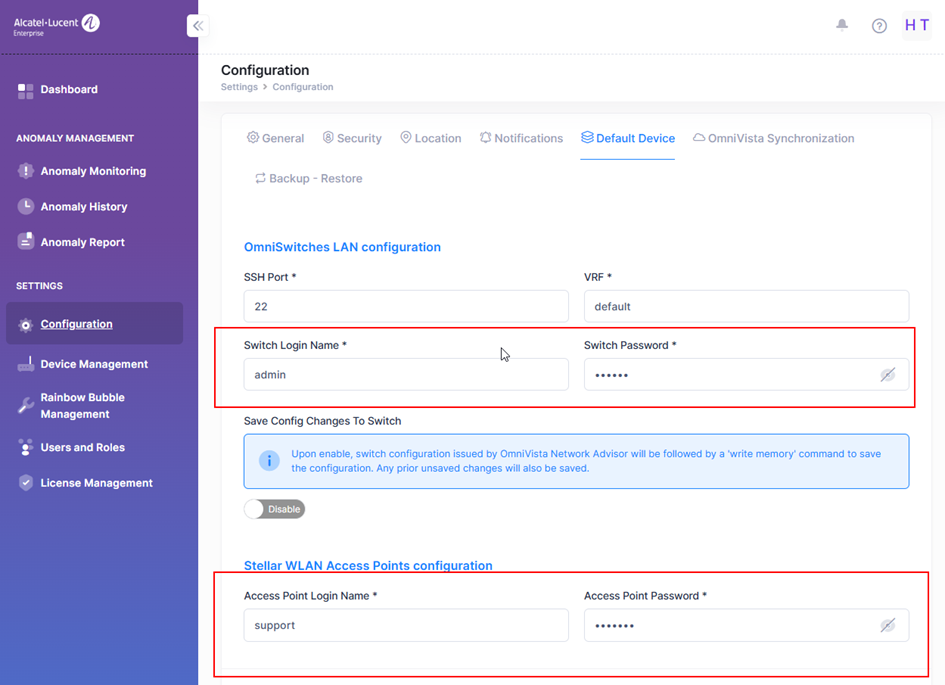
Task: Open Anomaly Monitoring page
Action: click(x=92, y=171)
